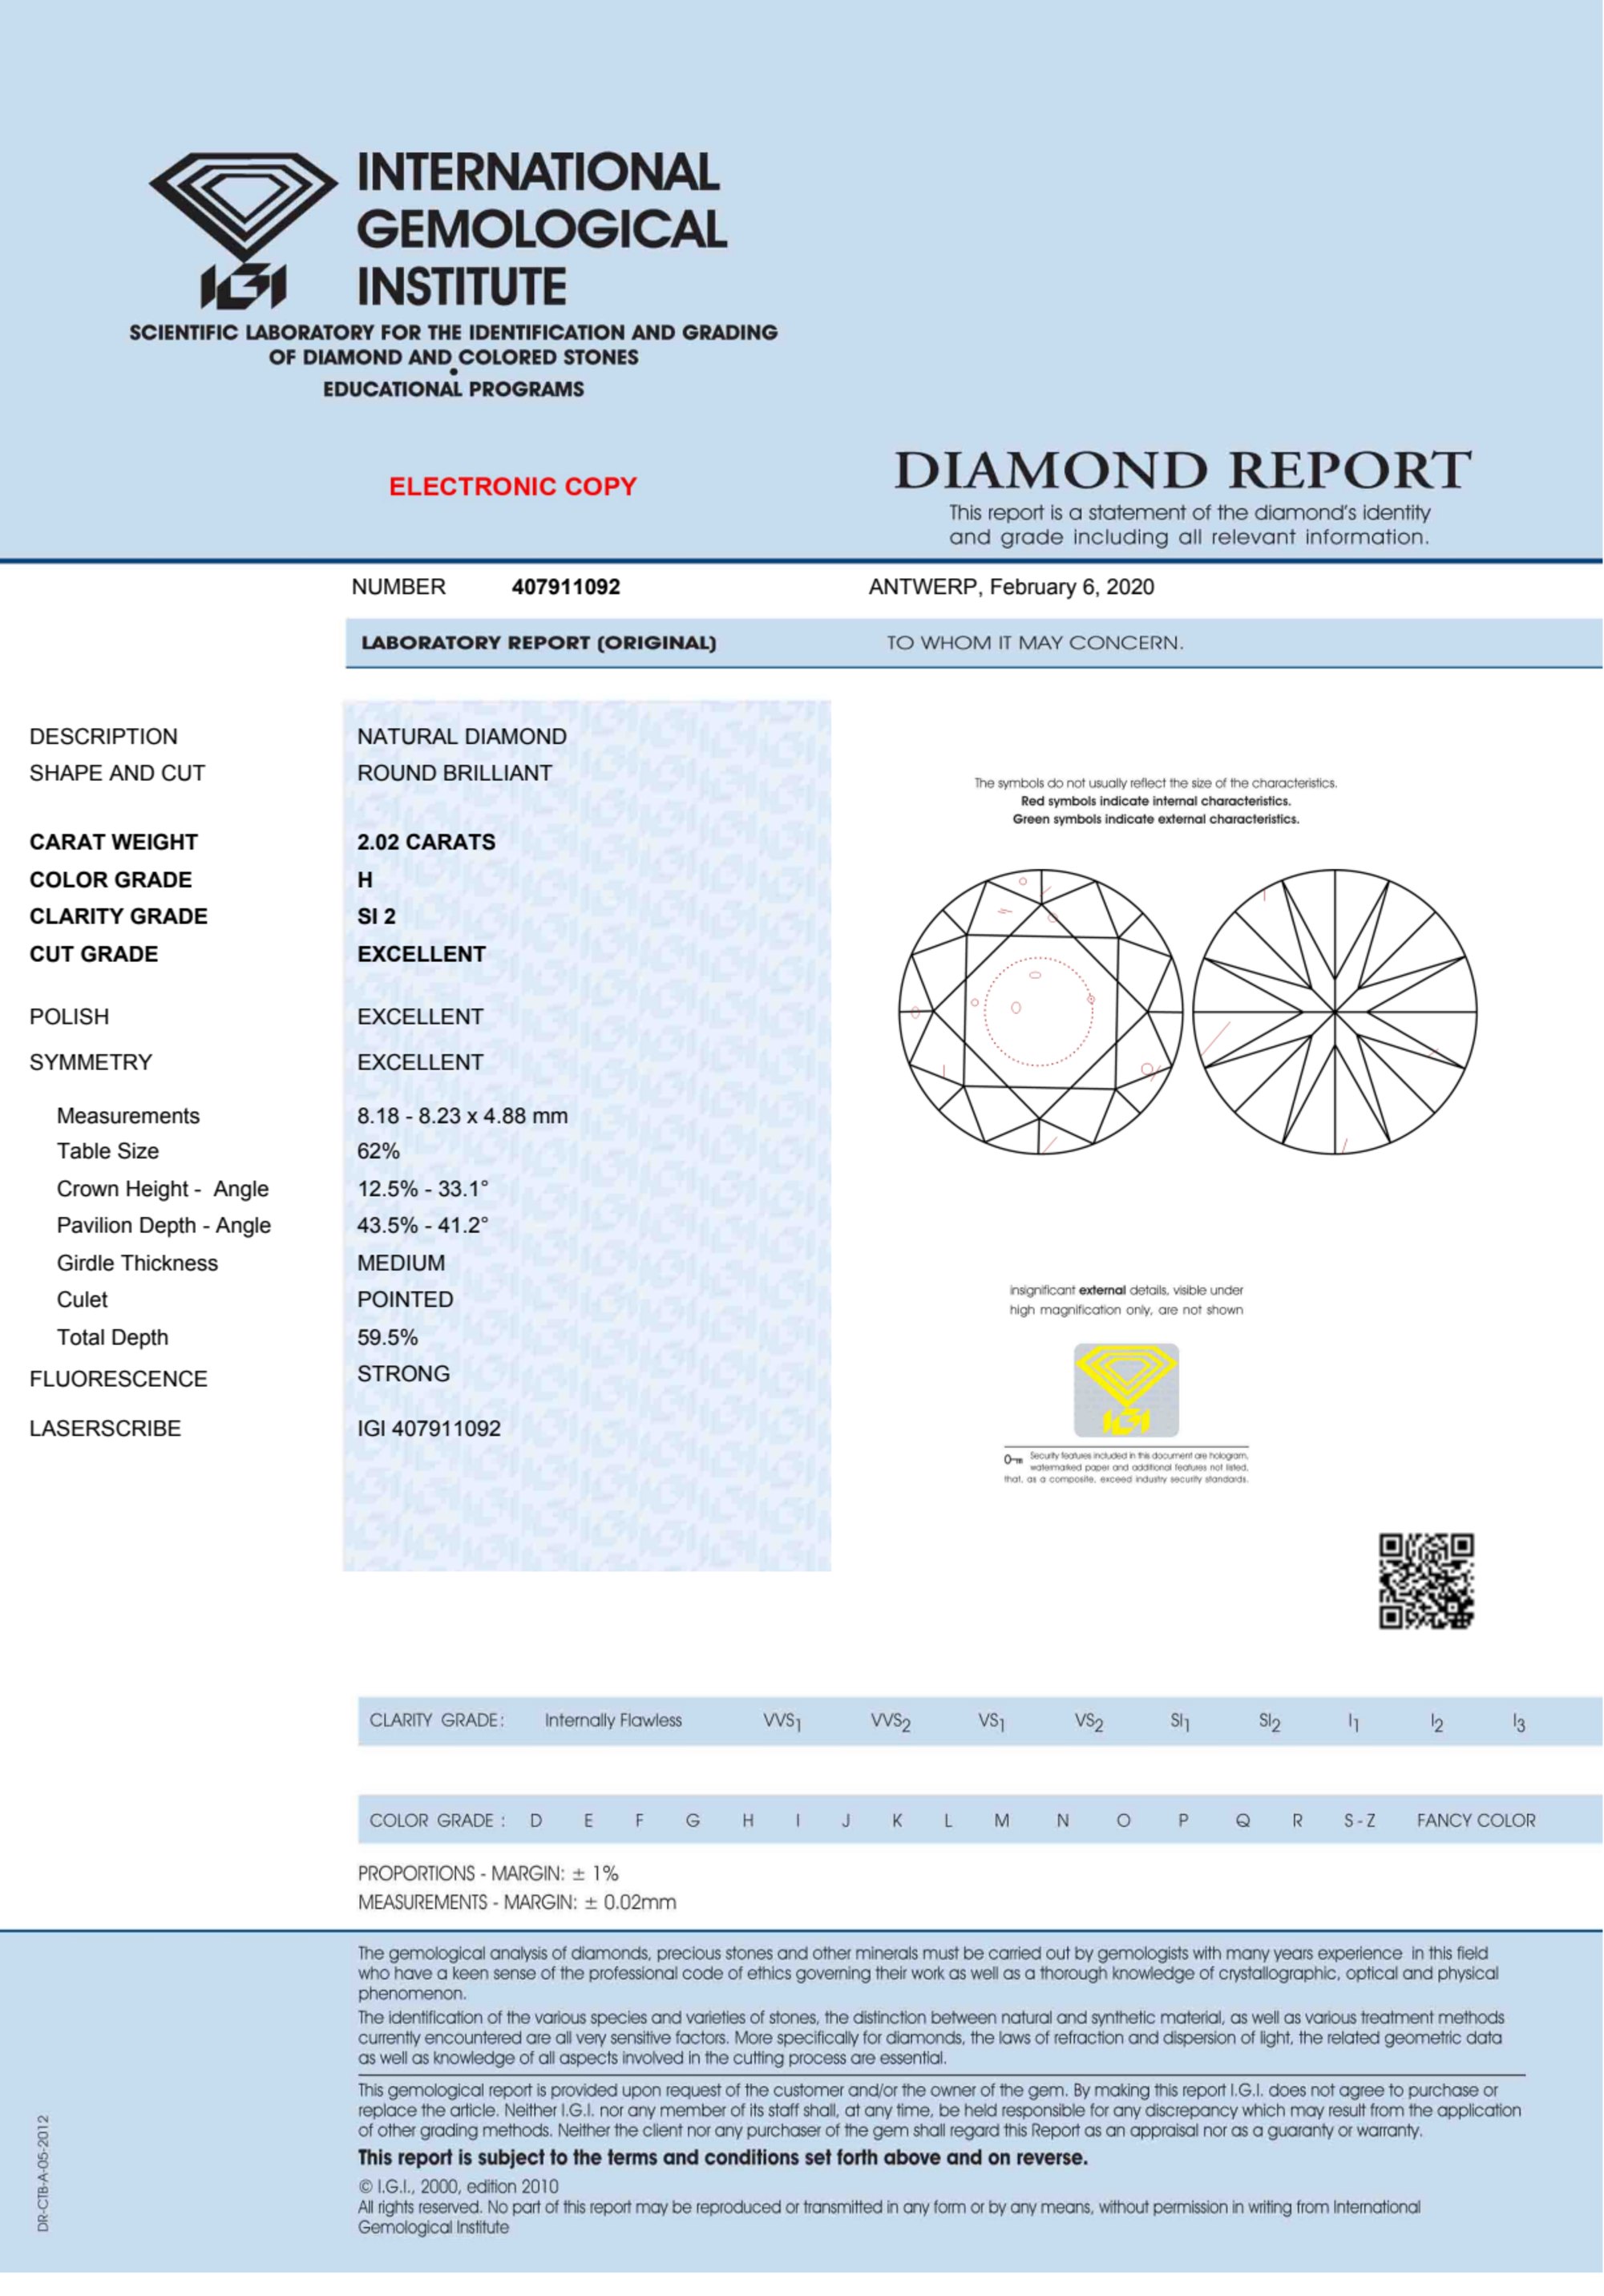Click H in the color grade scale
The height and width of the screenshot is (2296, 1604).
(x=747, y=1820)
